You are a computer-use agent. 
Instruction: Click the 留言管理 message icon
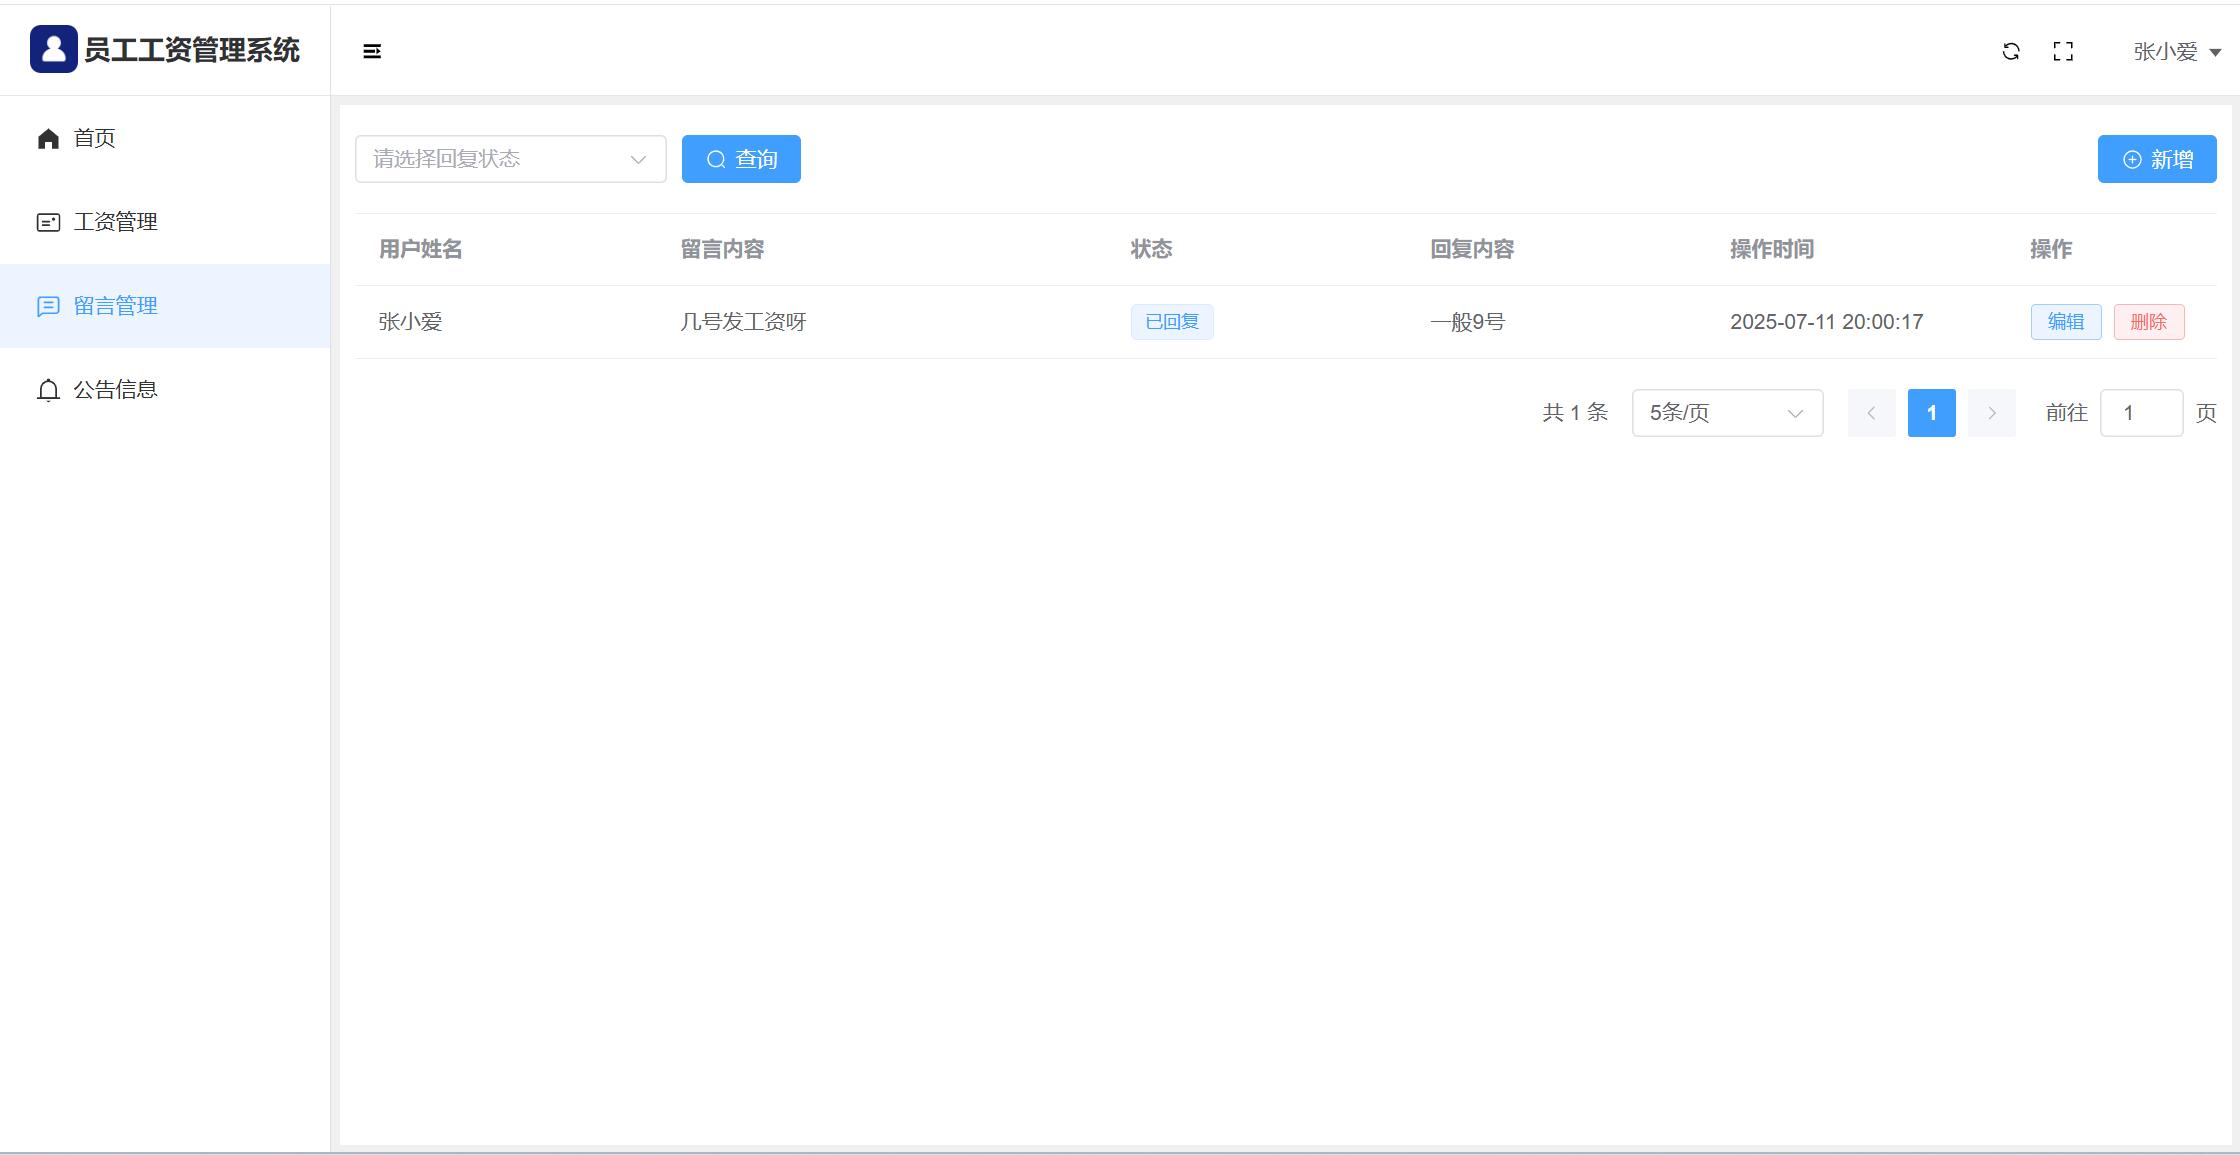pyautogui.click(x=48, y=306)
